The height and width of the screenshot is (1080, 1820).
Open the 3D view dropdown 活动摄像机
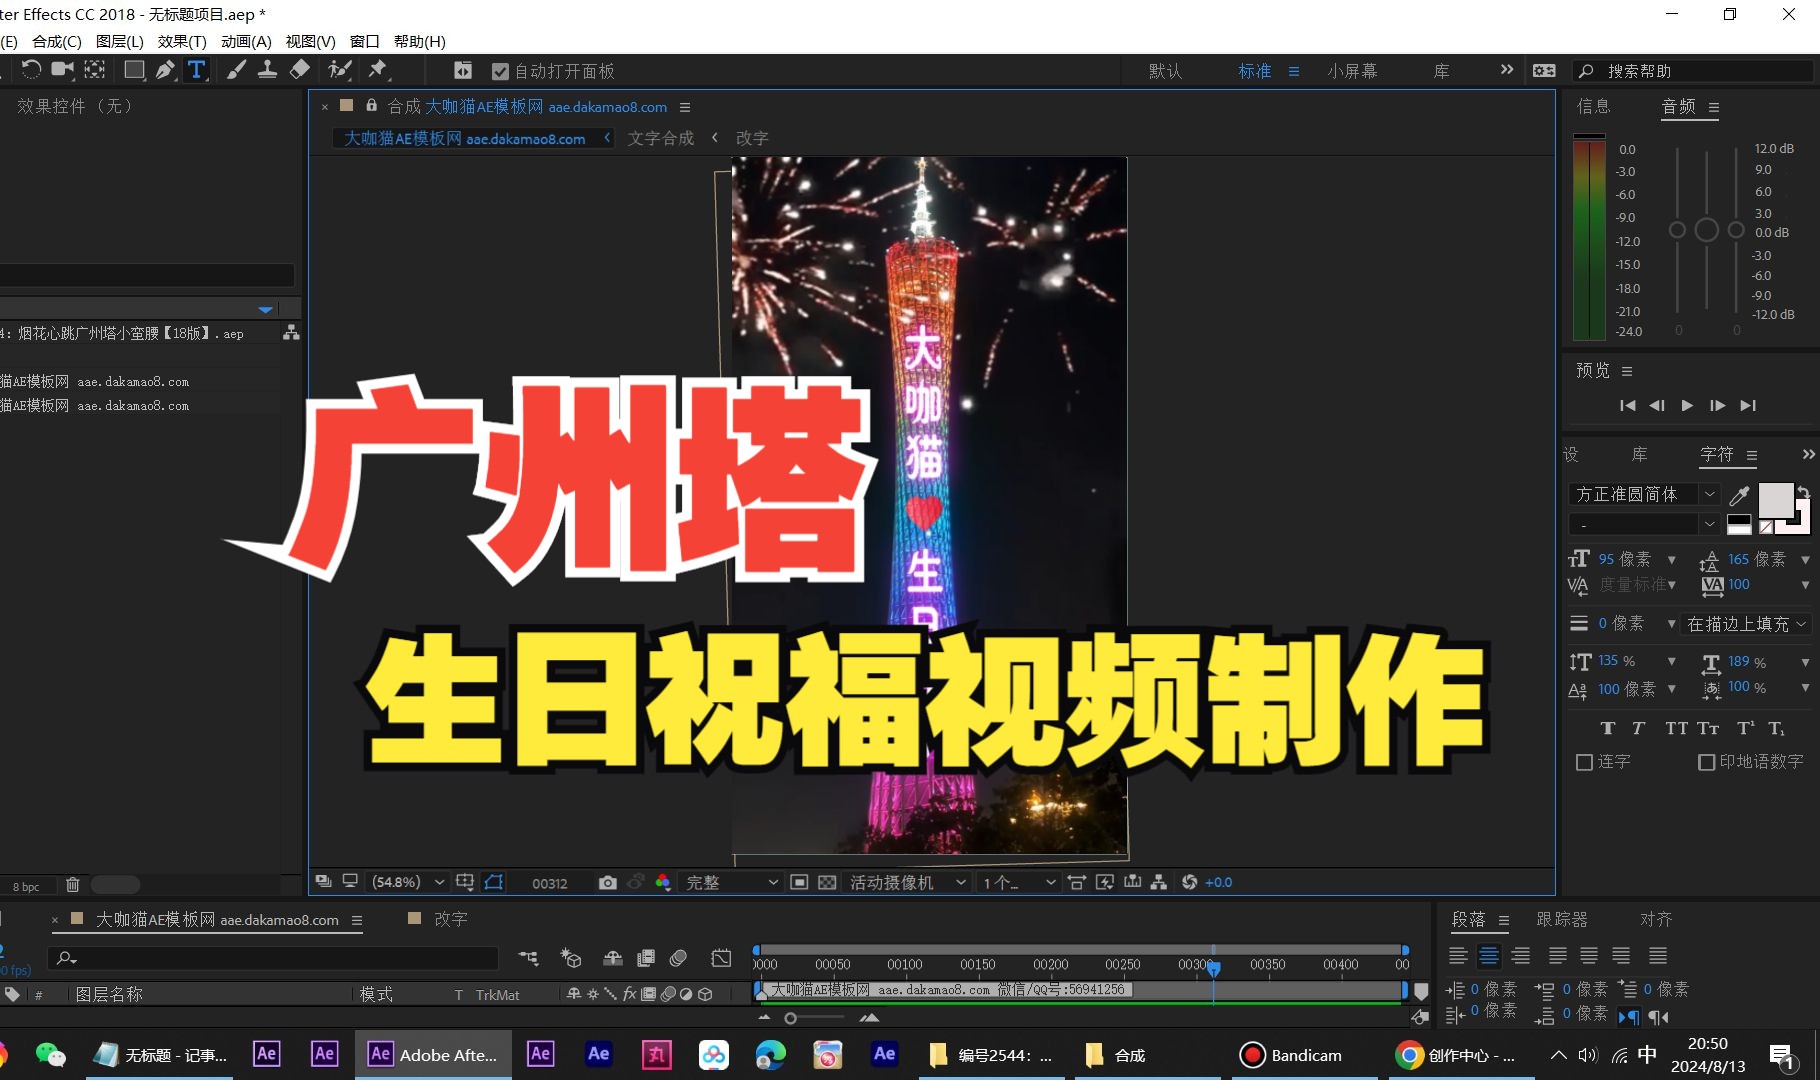pyautogui.click(x=908, y=882)
